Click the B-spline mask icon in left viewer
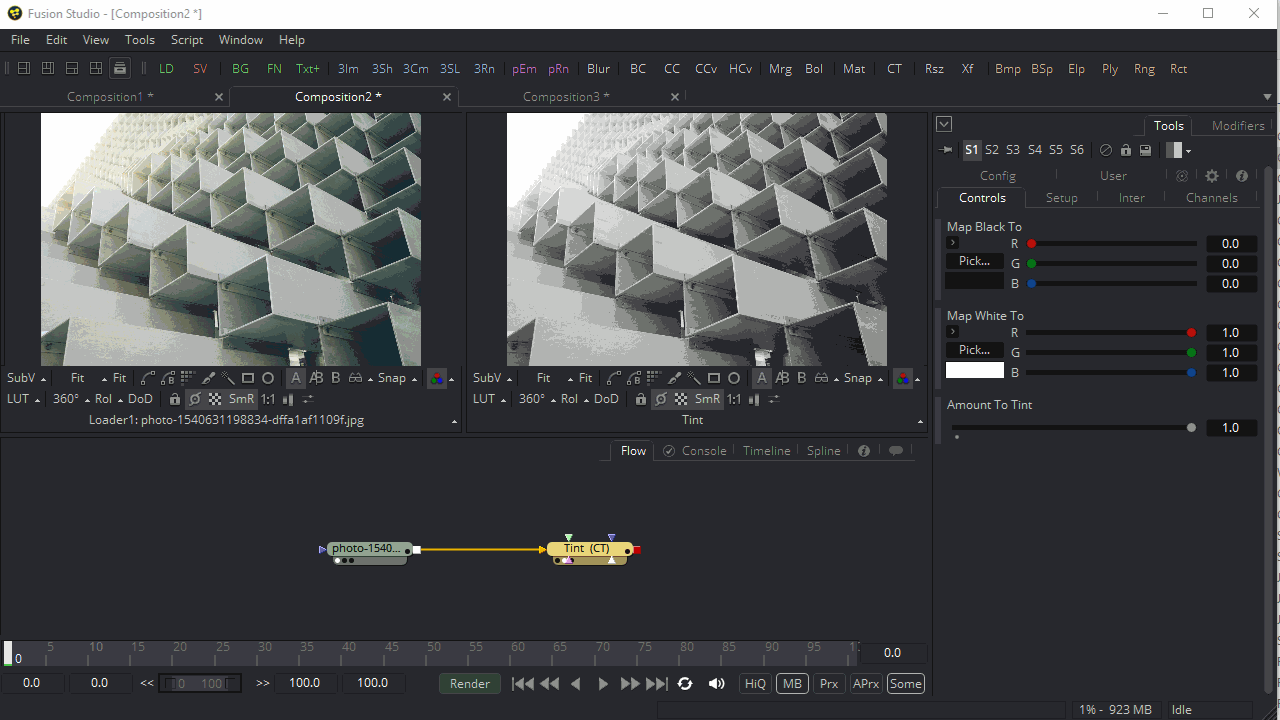The height and width of the screenshot is (720, 1280). point(168,378)
